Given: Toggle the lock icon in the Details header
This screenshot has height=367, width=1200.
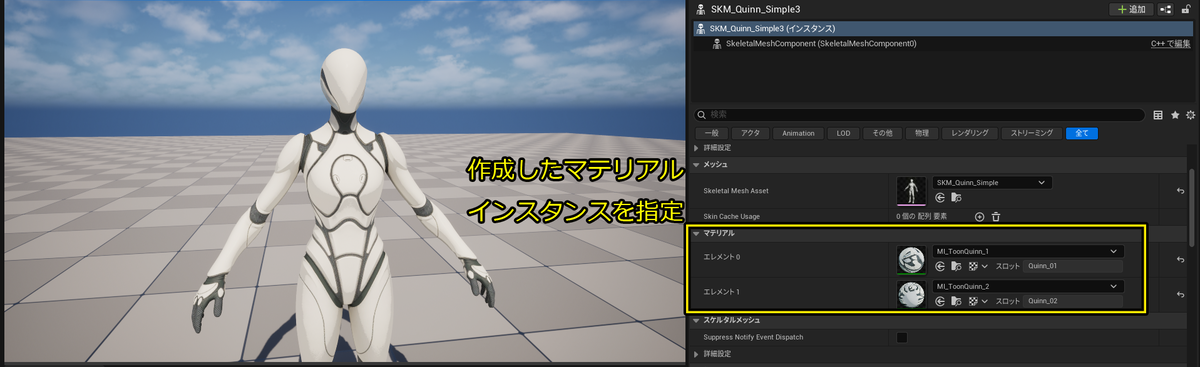Looking at the screenshot, I should tap(1187, 9).
